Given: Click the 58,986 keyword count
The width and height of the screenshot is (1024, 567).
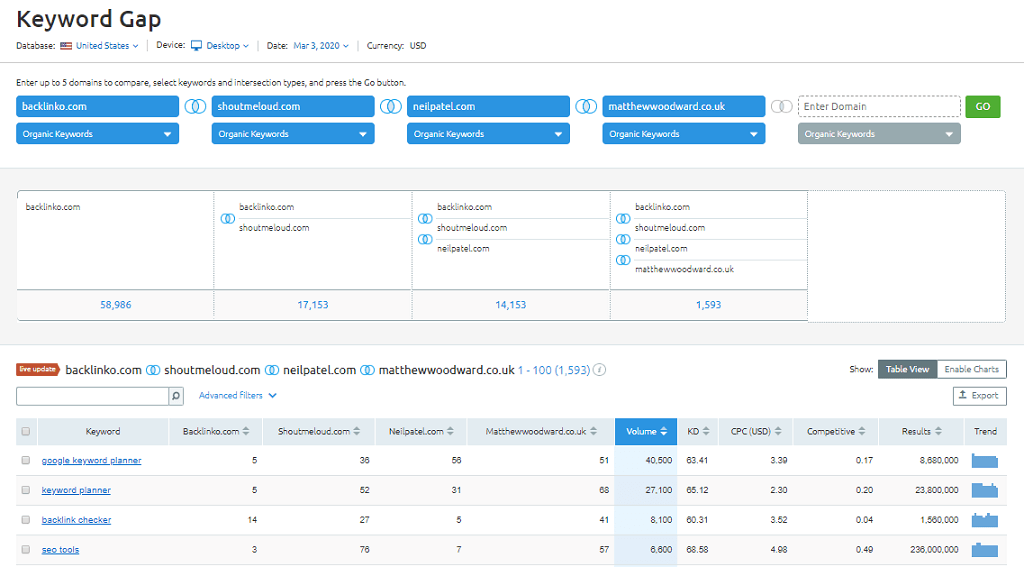Looking at the screenshot, I should [x=116, y=304].
